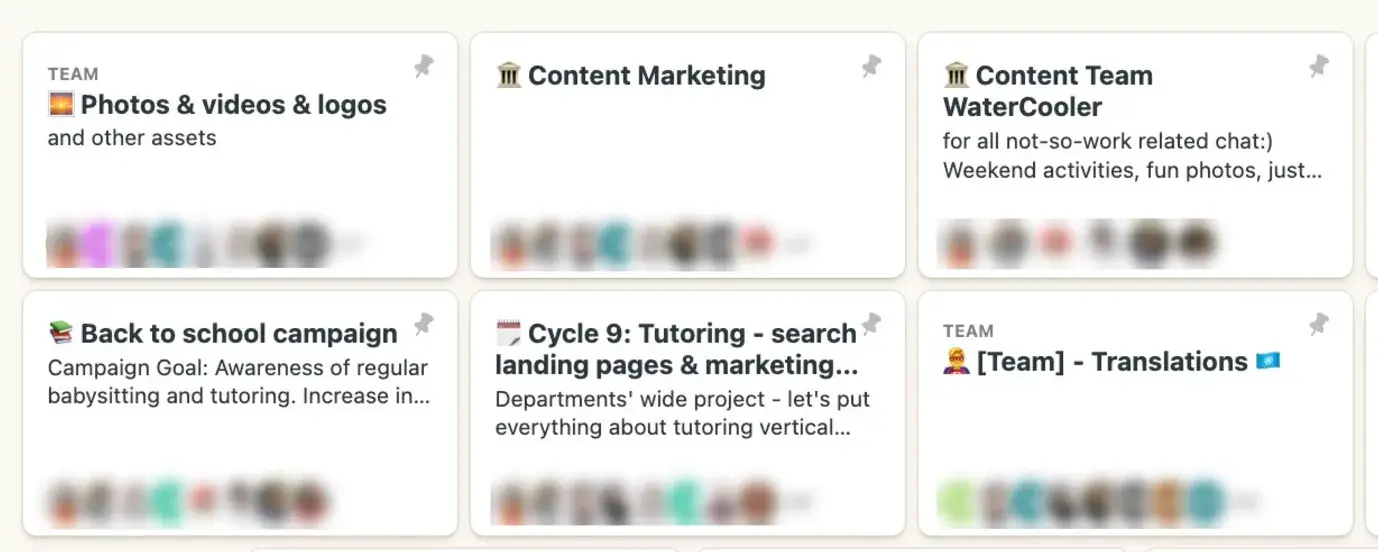The image size is (1378, 552).
Task: Click building icon next to Content Marketing
Action: click(x=509, y=75)
